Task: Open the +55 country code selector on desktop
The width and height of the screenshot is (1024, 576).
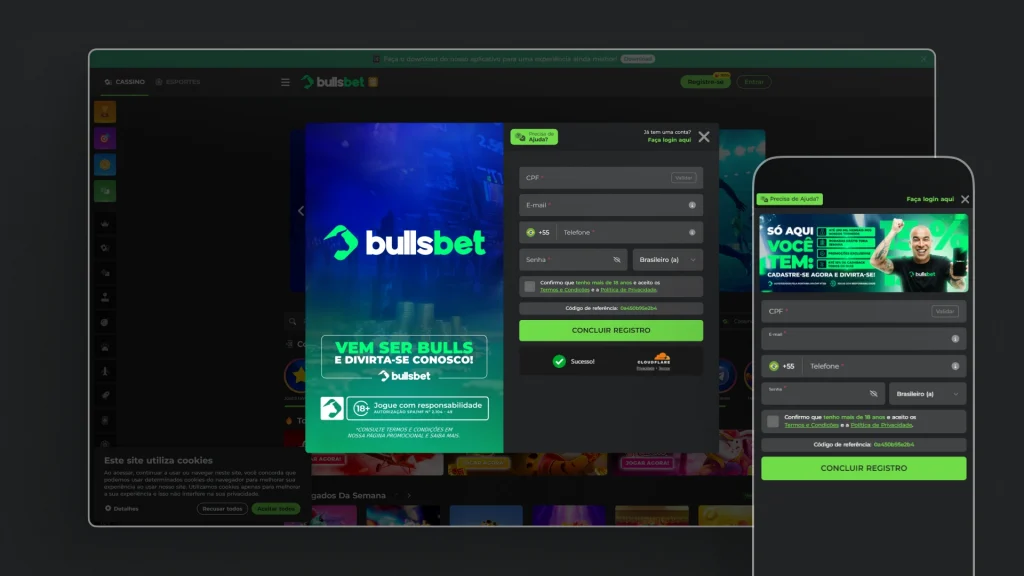Action: click(x=538, y=232)
